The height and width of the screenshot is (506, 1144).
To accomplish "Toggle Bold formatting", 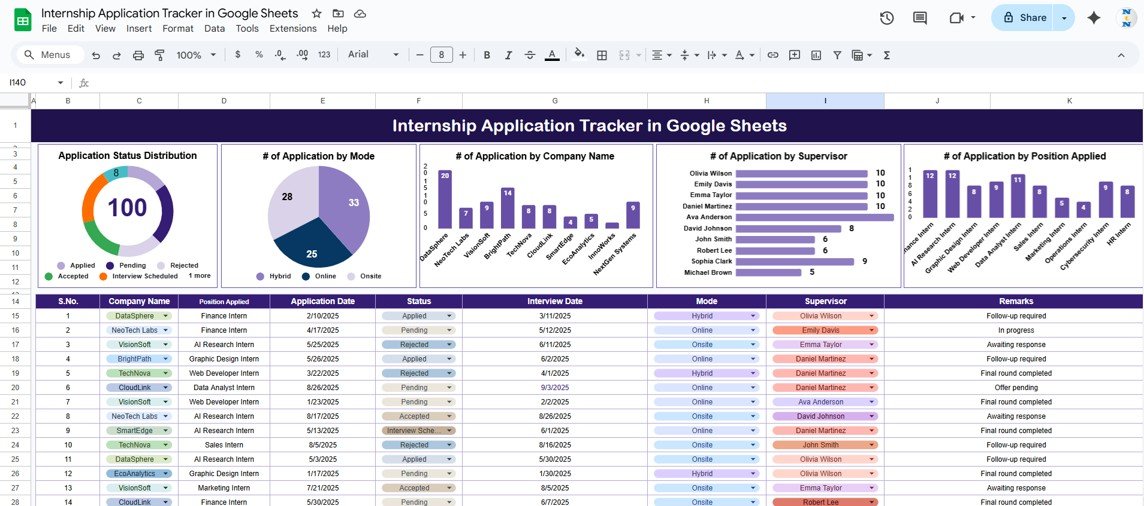I will click(x=489, y=55).
